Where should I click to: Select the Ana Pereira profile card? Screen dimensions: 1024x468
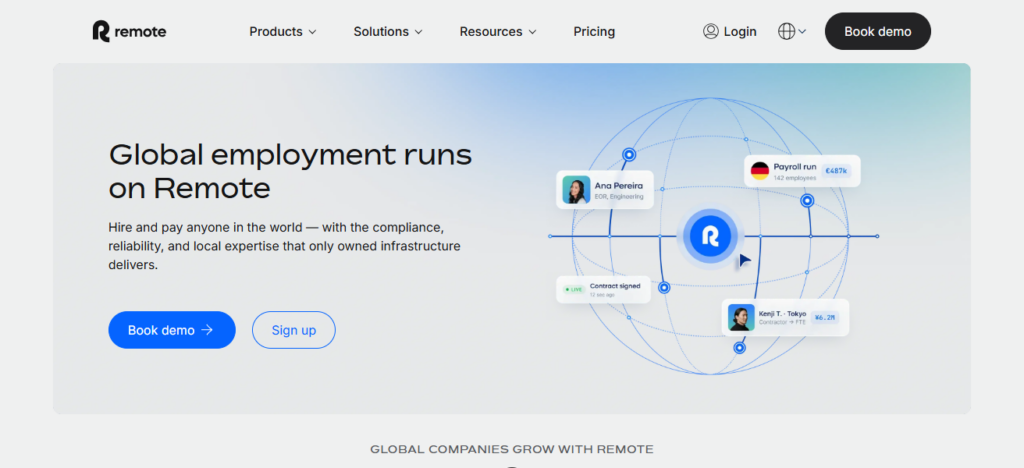tap(605, 190)
